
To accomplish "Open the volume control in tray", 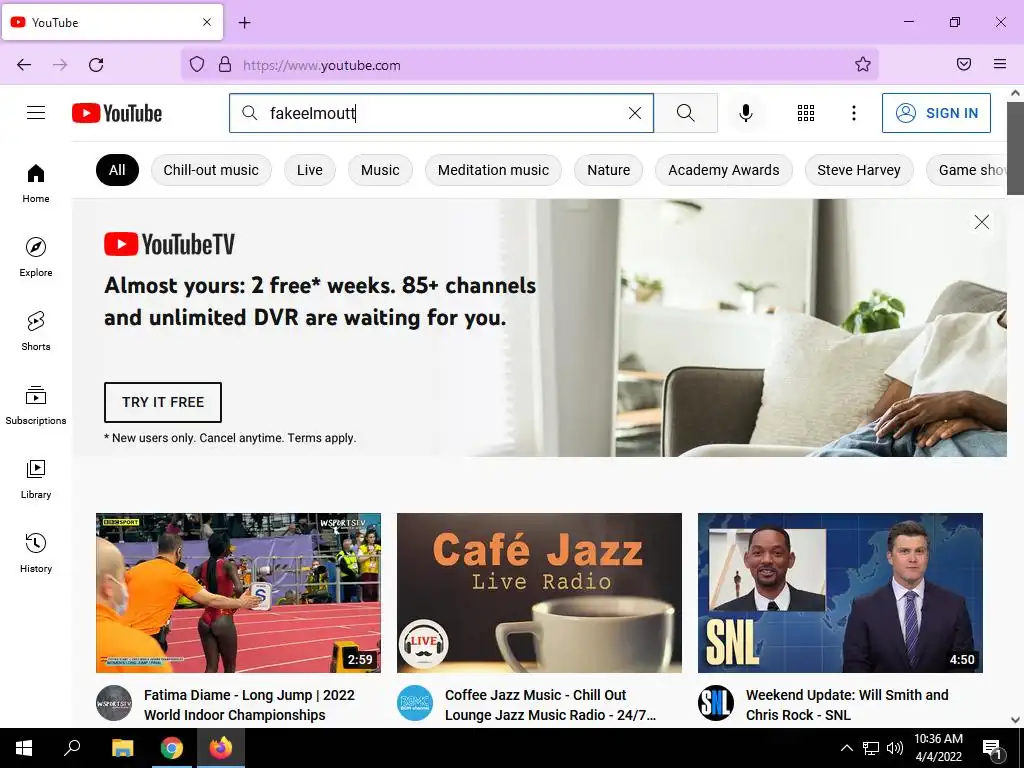I will (895, 748).
